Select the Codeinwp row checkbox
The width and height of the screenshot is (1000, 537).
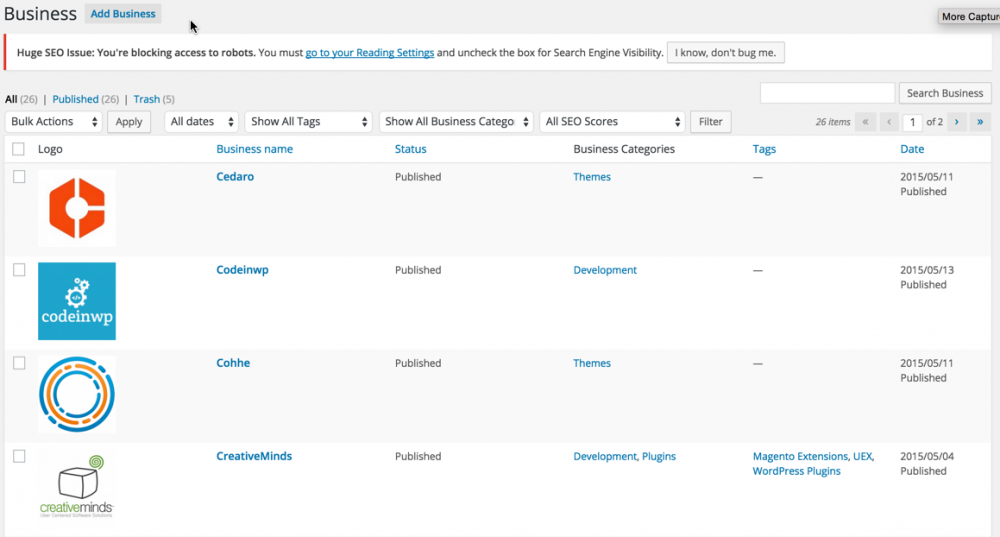coord(19,270)
